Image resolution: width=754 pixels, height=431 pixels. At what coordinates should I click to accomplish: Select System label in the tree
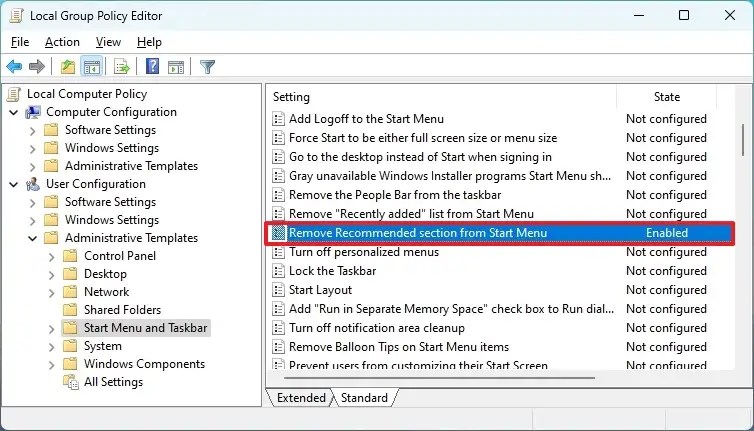pyautogui.click(x=102, y=346)
